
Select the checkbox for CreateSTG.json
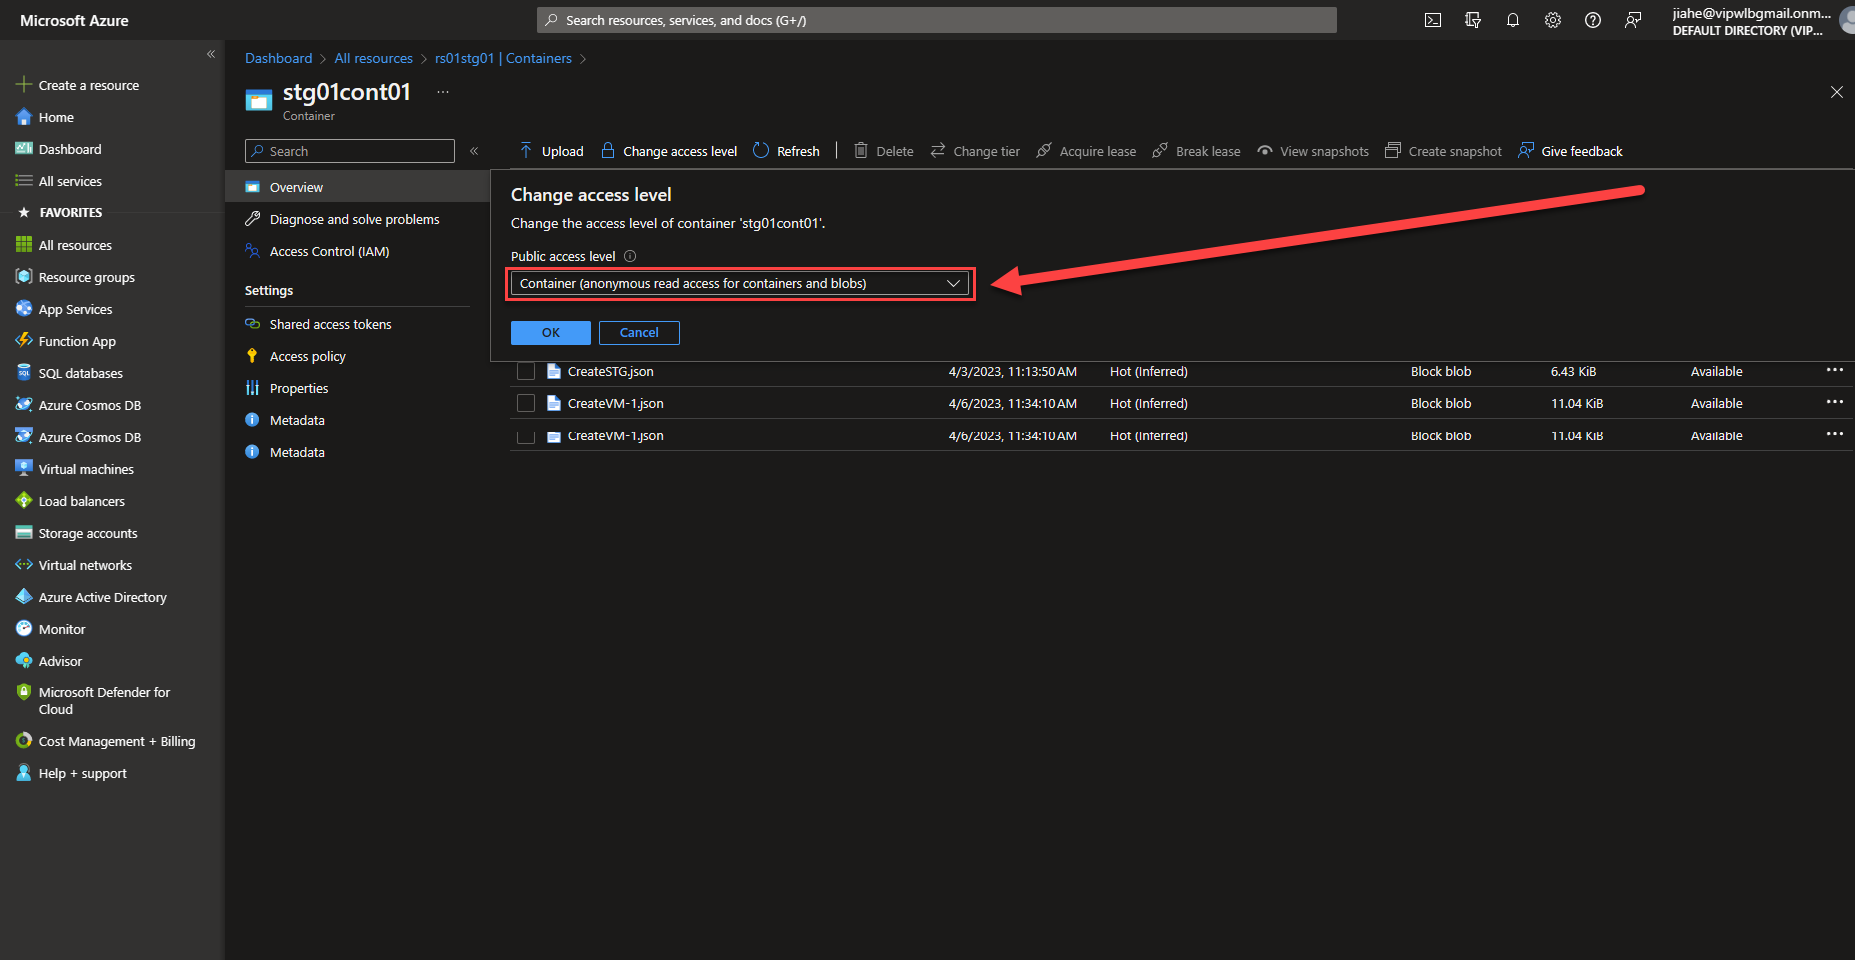tap(526, 372)
